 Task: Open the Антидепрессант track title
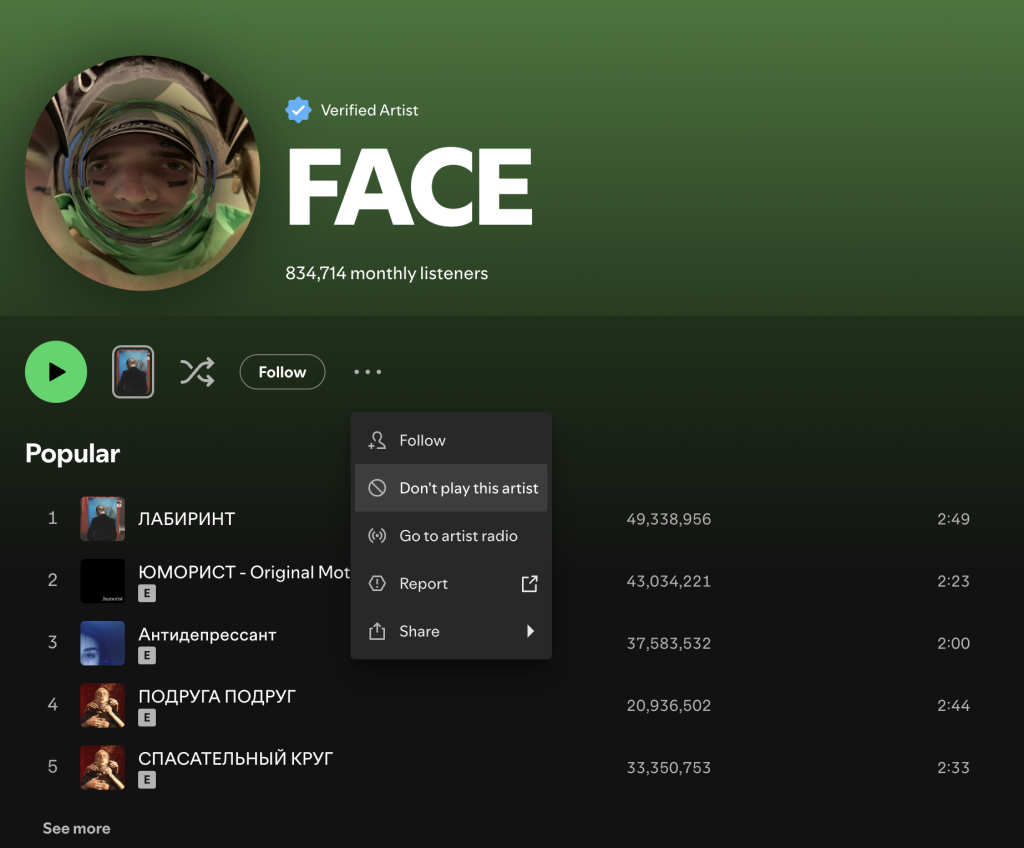point(207,634)
